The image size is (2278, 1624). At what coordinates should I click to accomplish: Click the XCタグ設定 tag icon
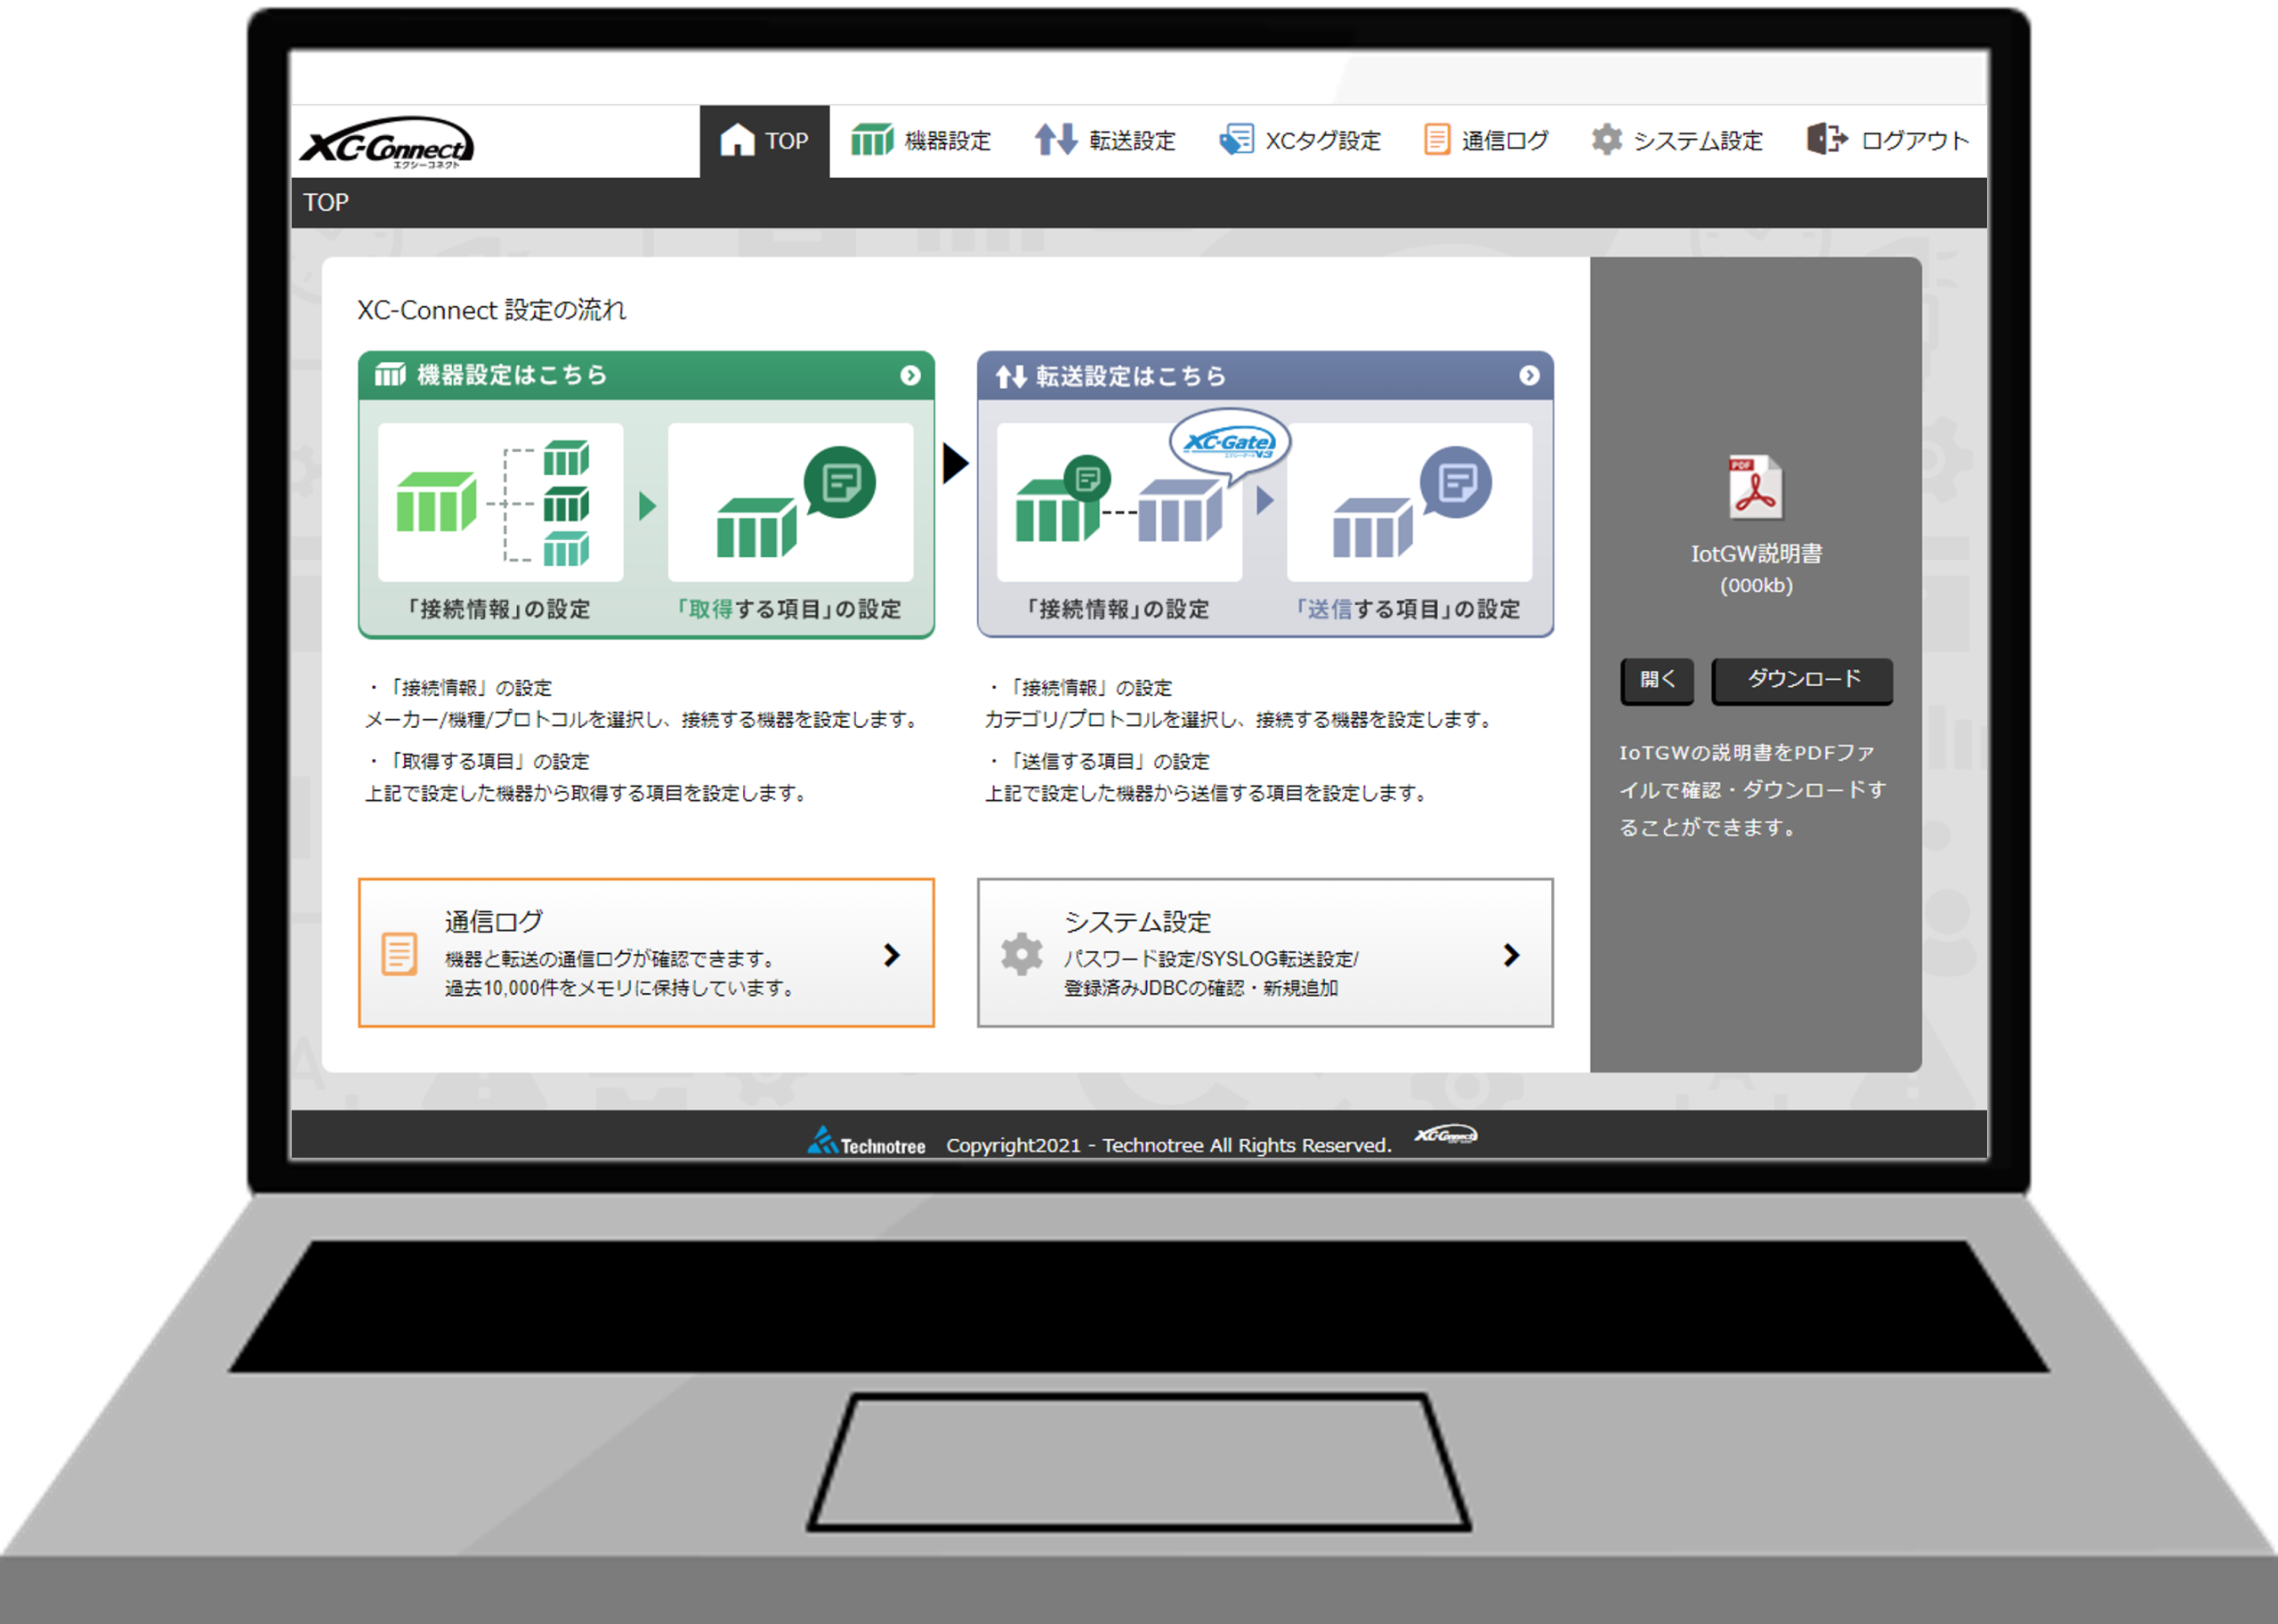(x=1237, y=139)
